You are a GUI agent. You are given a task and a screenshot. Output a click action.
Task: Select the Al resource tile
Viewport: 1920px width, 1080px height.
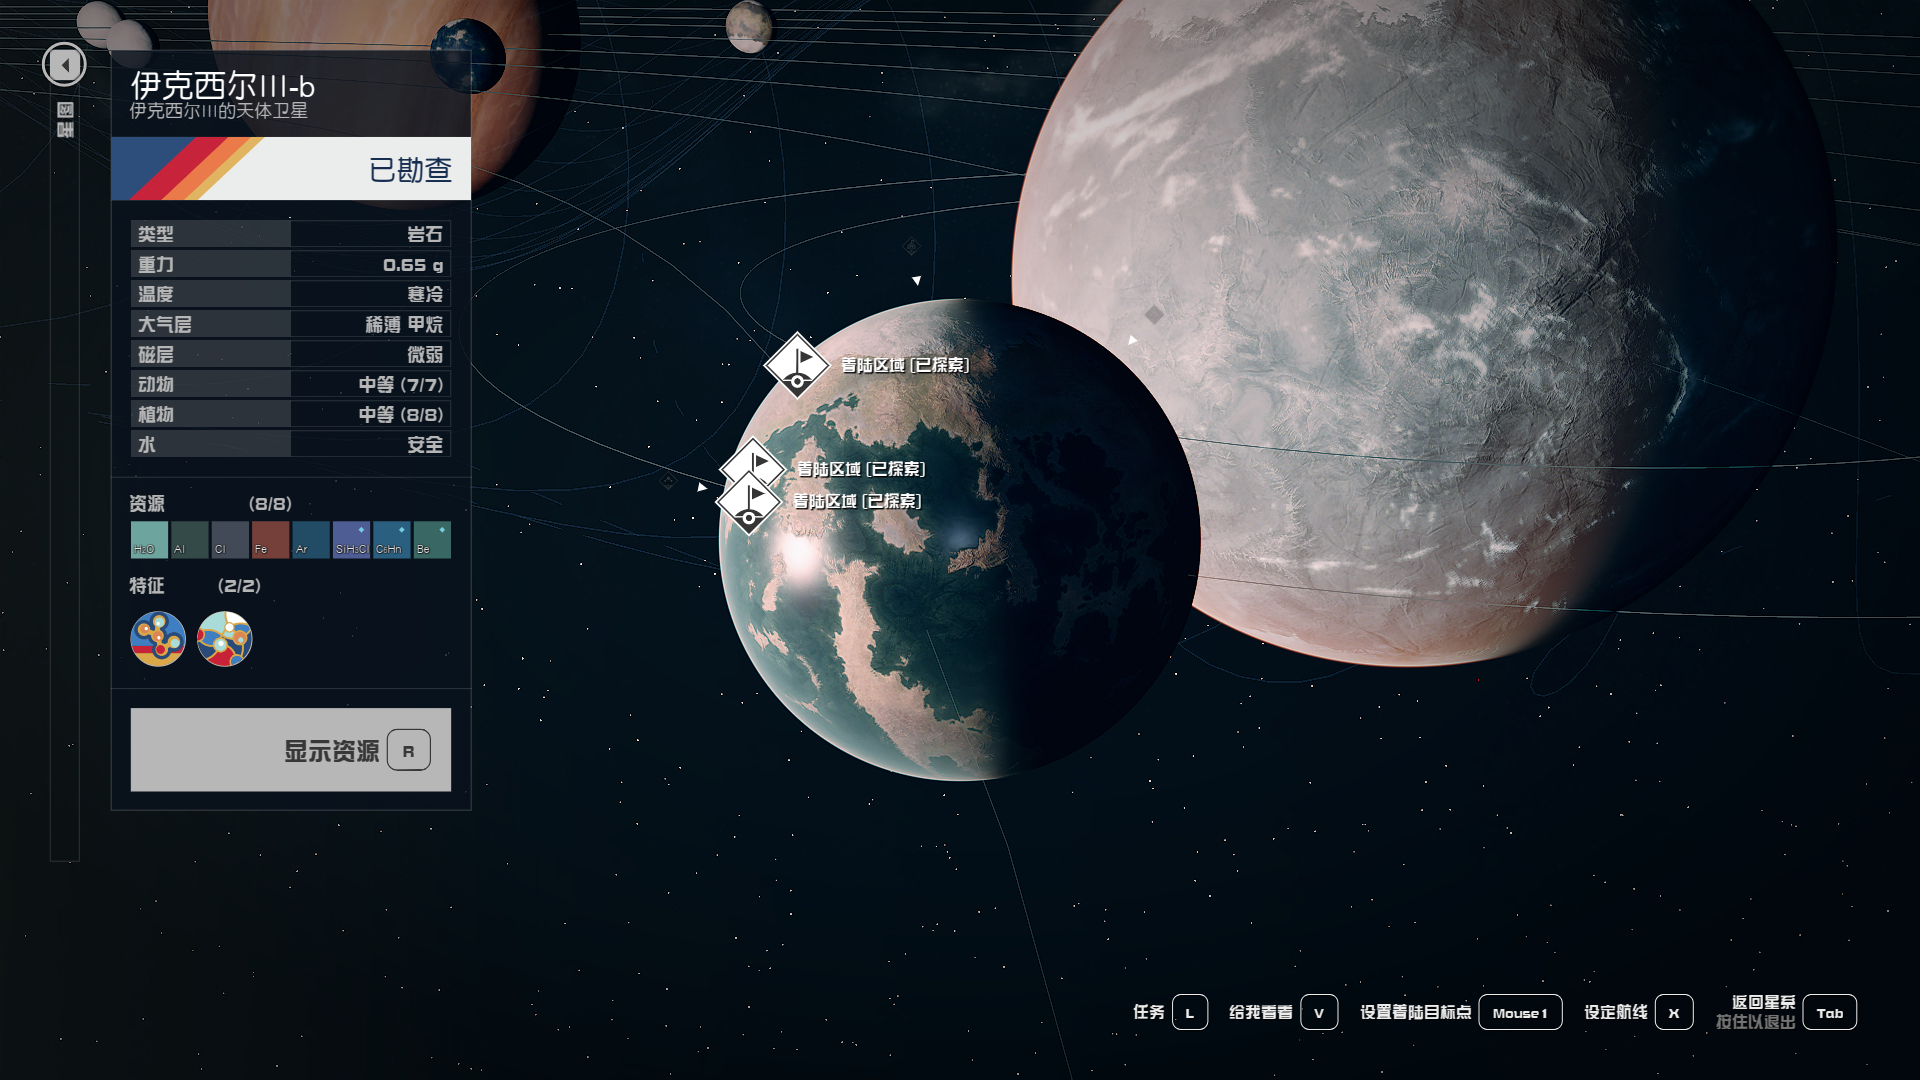(189, 540)
